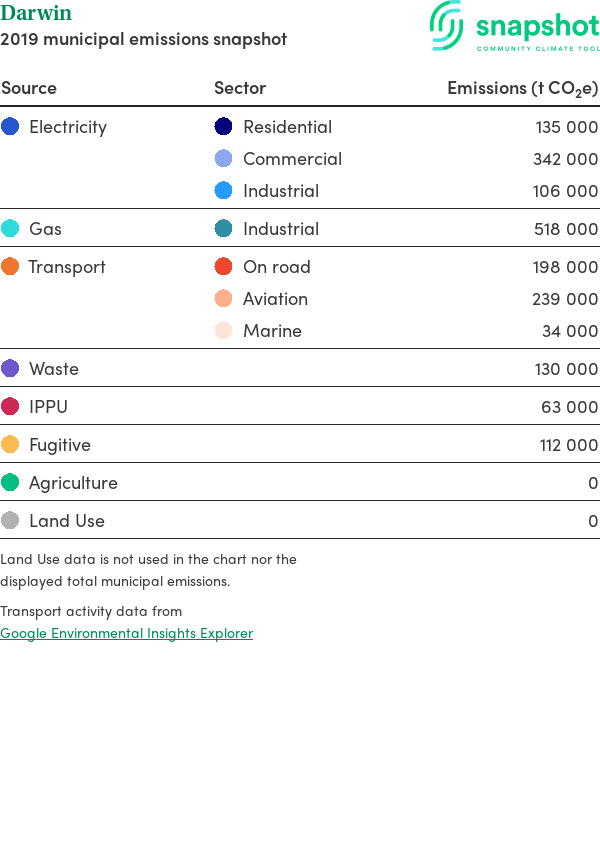Click the yellow Fugitive source dot

10,444
